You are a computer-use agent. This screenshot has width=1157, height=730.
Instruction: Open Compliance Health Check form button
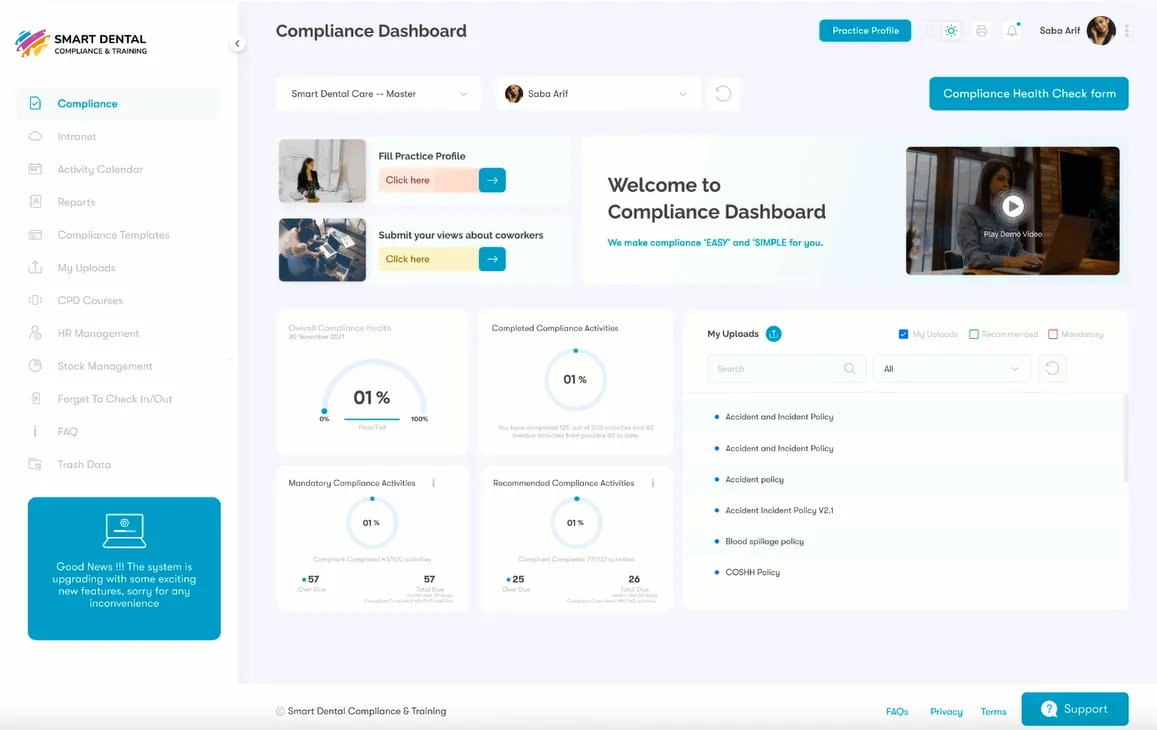click(1029, 94)
